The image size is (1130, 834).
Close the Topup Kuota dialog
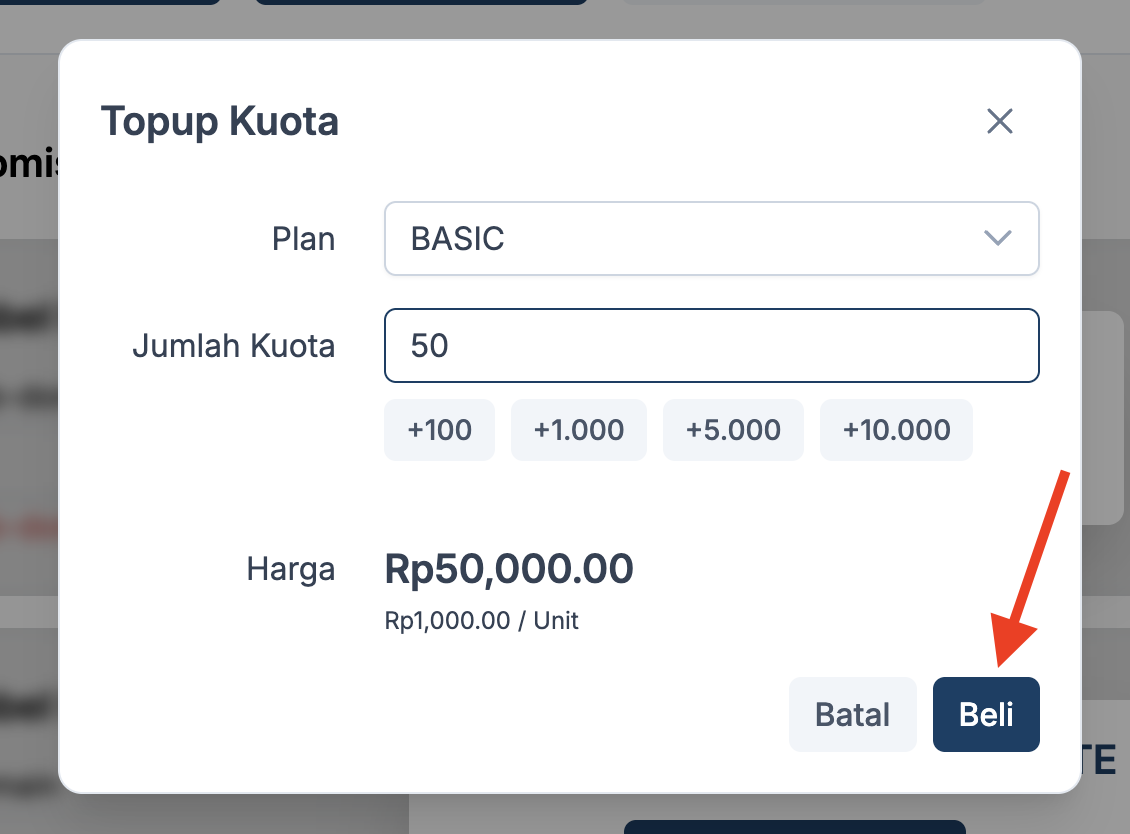(x=1000, y=122)
